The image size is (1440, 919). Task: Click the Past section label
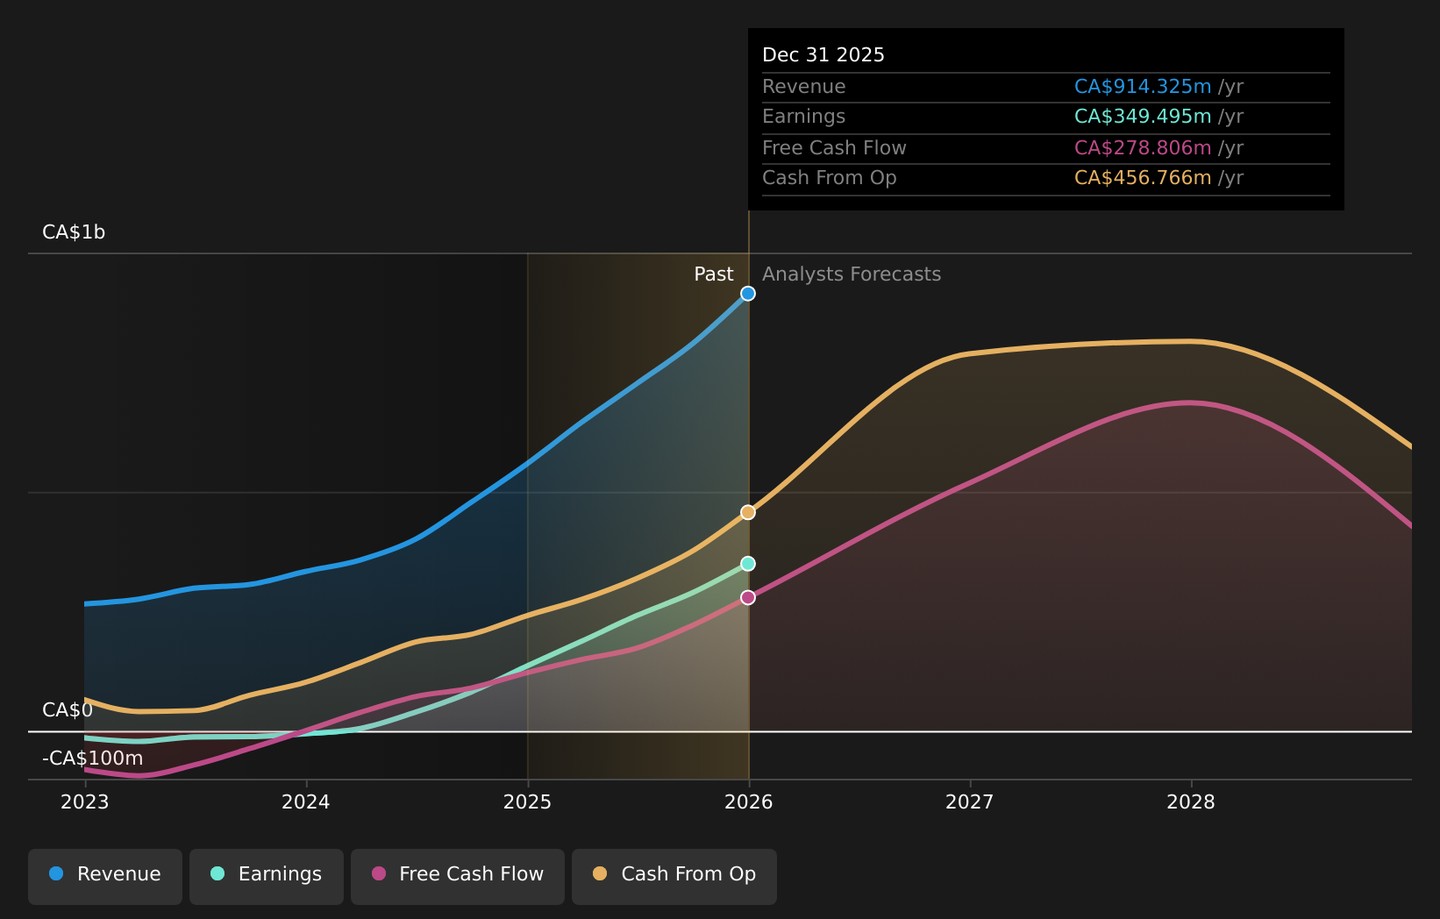coord(714,274)
